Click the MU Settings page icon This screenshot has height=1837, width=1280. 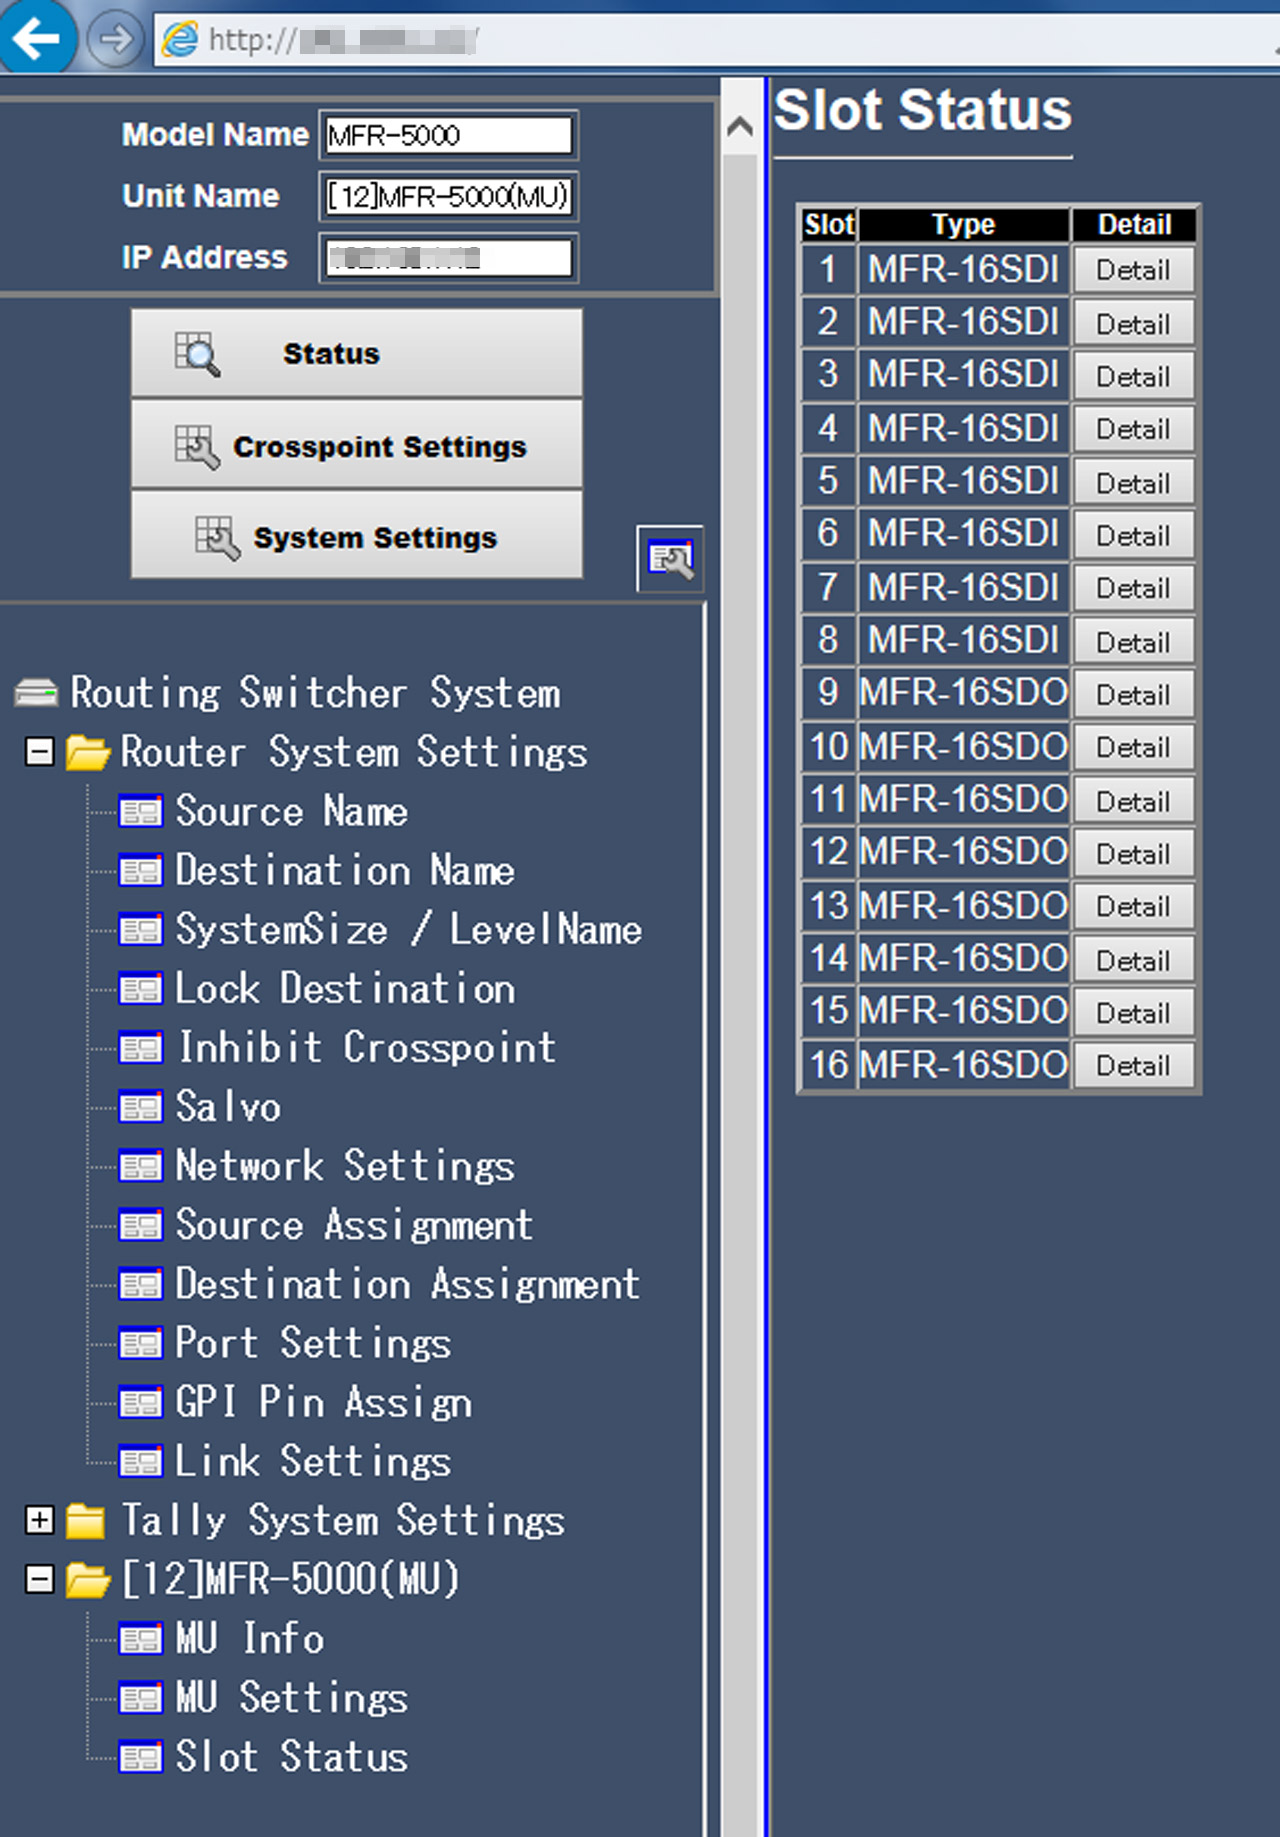(x=140, y=1698)
